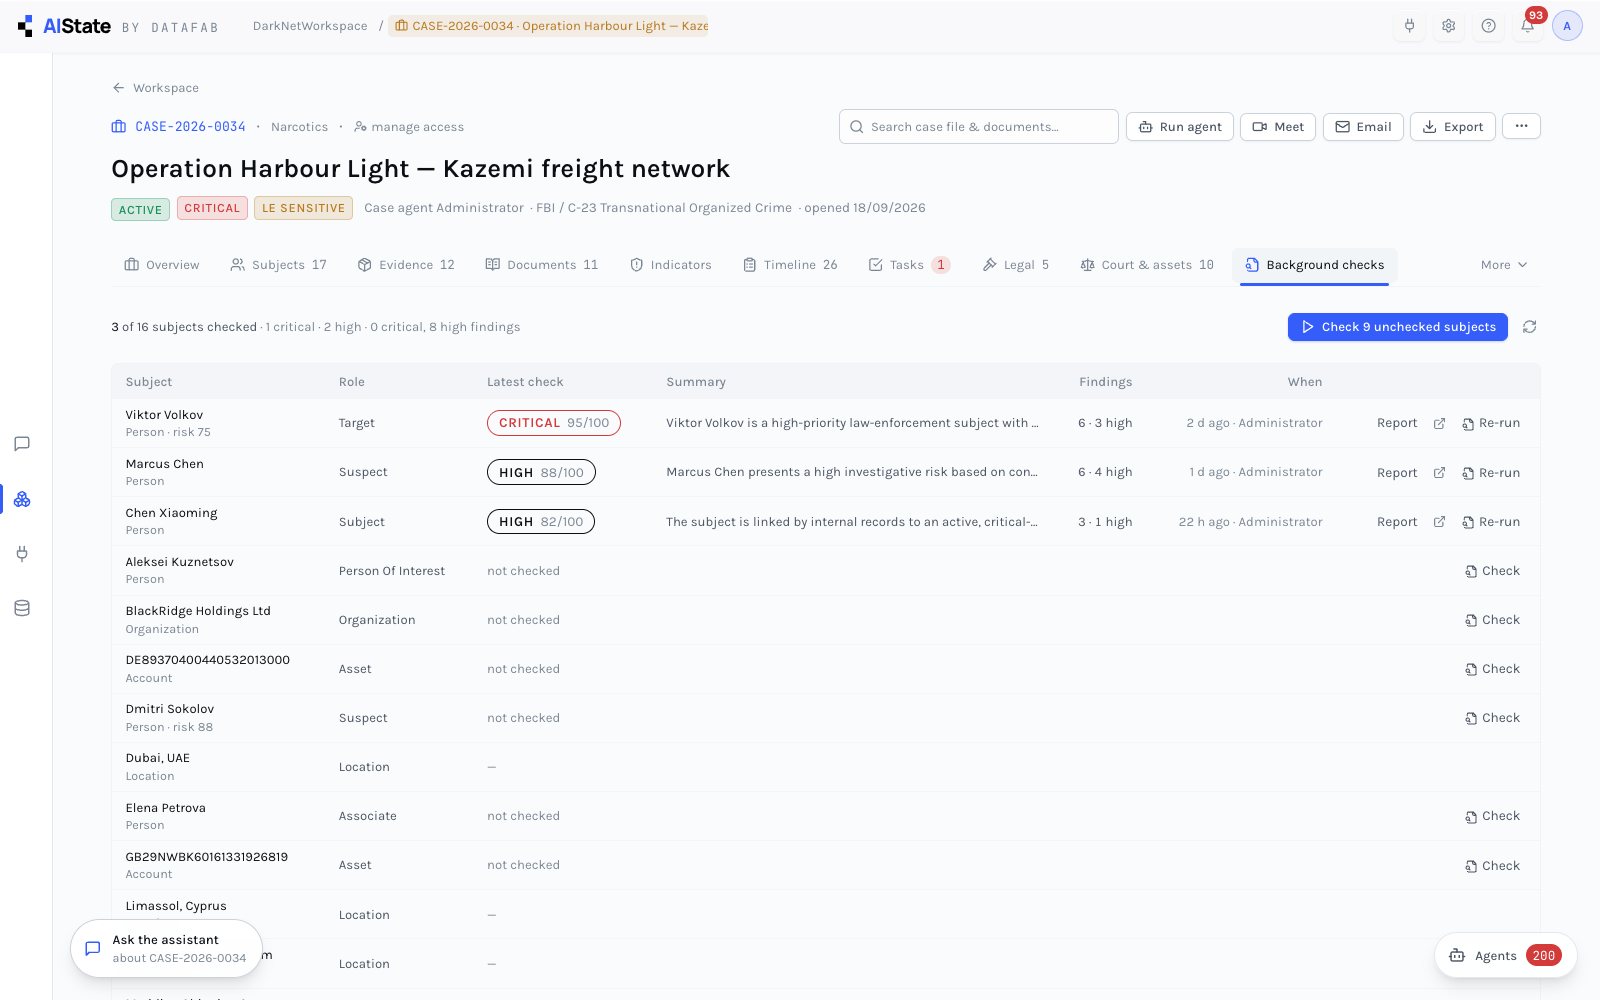Run check for Elena Petrova

coord(1492,816)
